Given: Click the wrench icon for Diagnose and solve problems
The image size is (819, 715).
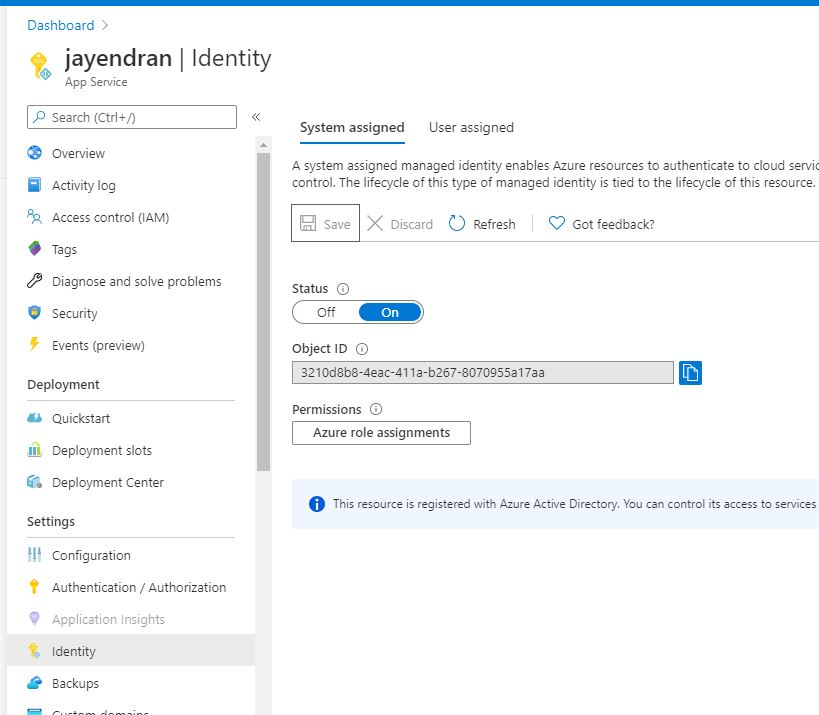Looking at the screenshot, I should tap(34, 280).
